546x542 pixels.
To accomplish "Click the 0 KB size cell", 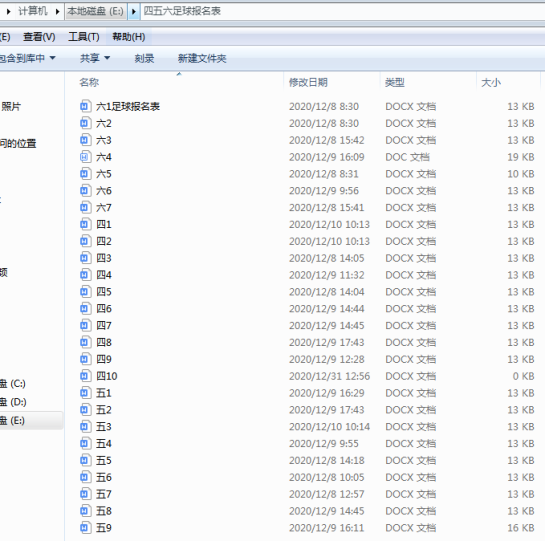I will [523, 376].
